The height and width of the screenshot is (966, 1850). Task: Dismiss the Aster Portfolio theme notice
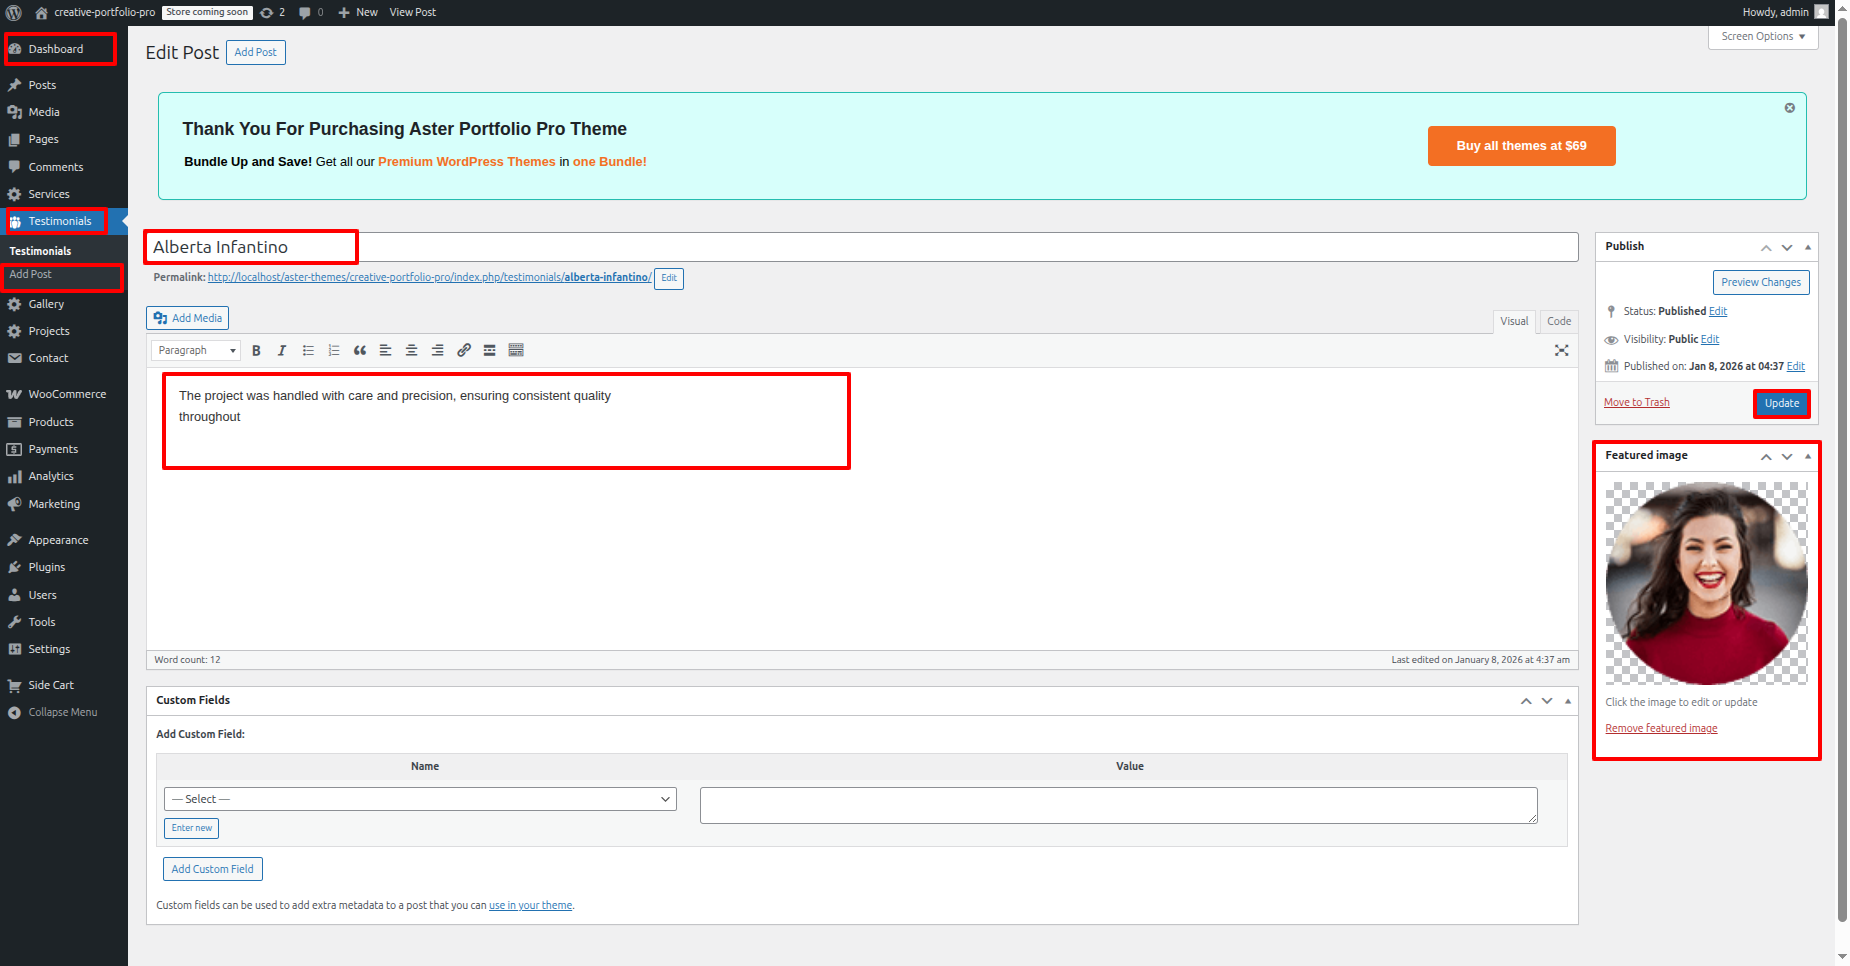pyautogui.click(x=1789, y=108)
